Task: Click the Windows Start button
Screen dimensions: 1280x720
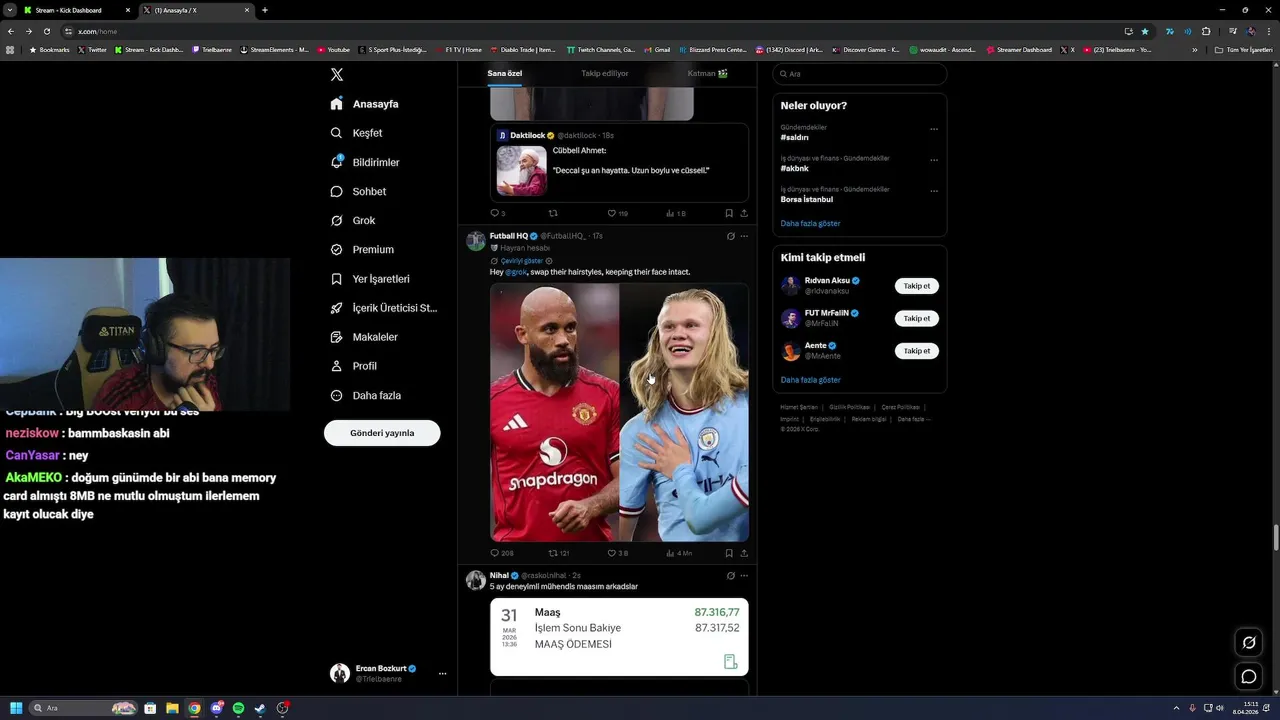Action: tap(16, 708)
